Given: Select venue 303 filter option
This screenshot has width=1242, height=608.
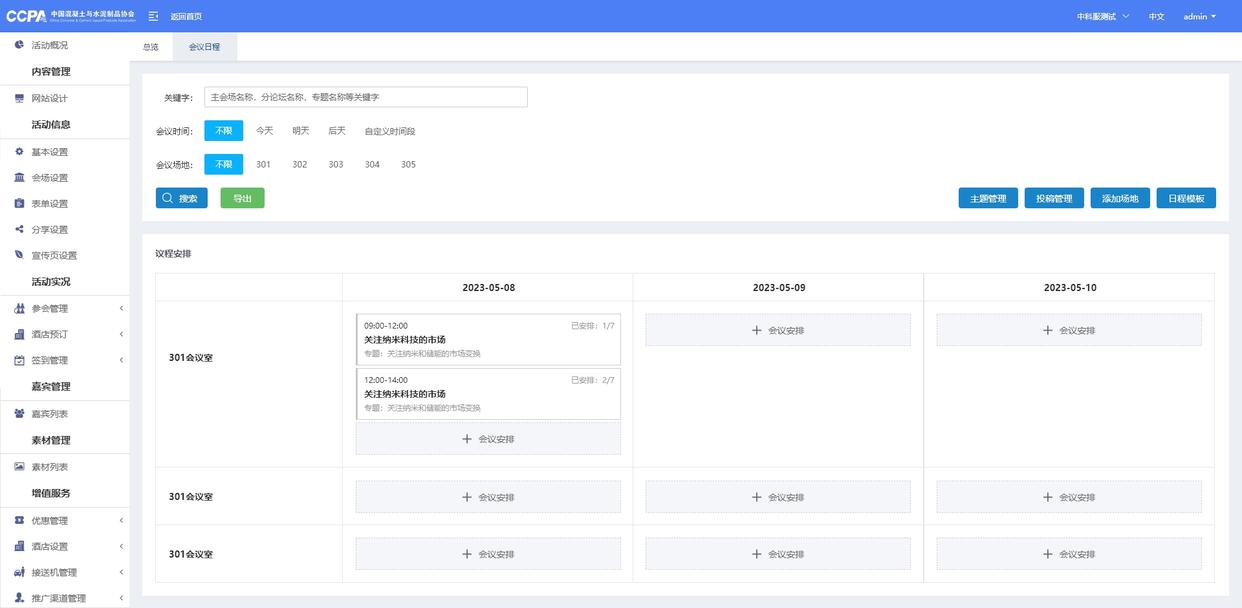Looking at the screenshot, I should point(336,165).
